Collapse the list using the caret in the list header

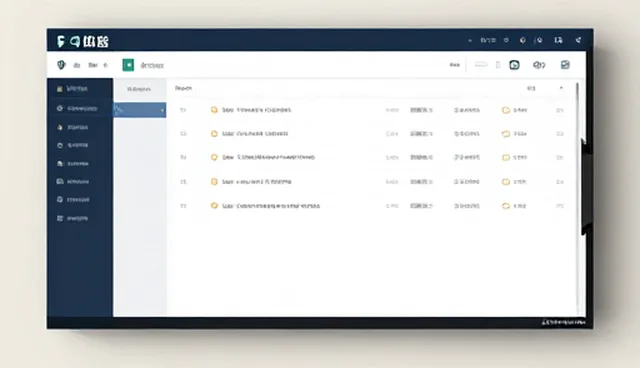(561, 88)
